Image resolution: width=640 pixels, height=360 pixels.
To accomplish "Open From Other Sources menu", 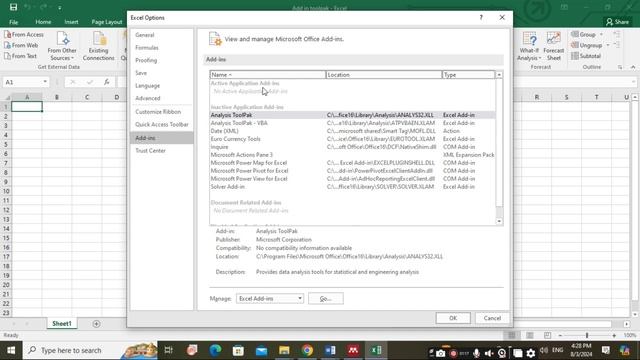I will click(62, 46).
